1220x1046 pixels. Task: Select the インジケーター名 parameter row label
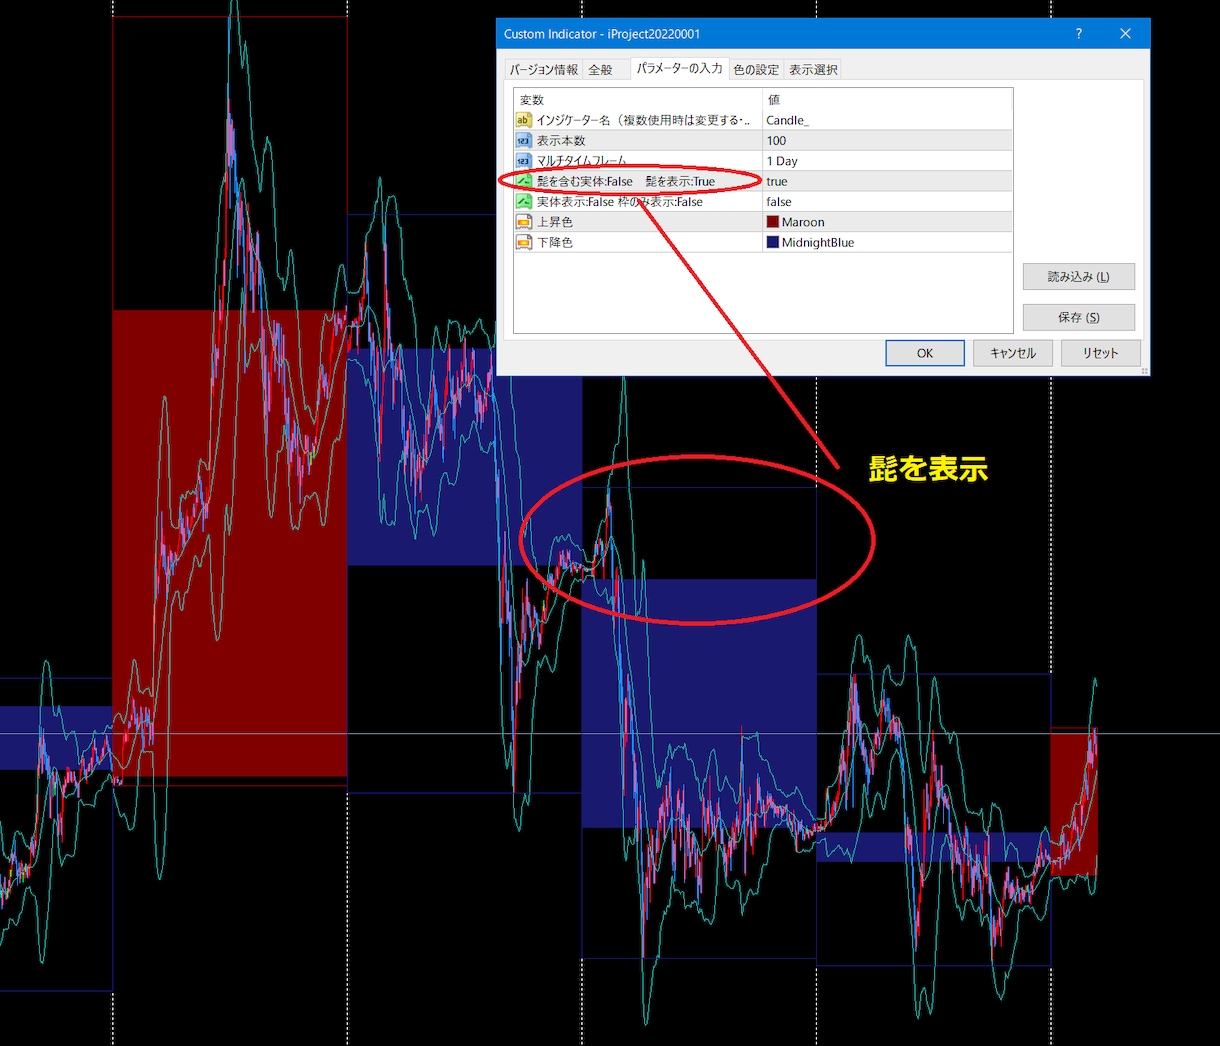pos(643,120)
